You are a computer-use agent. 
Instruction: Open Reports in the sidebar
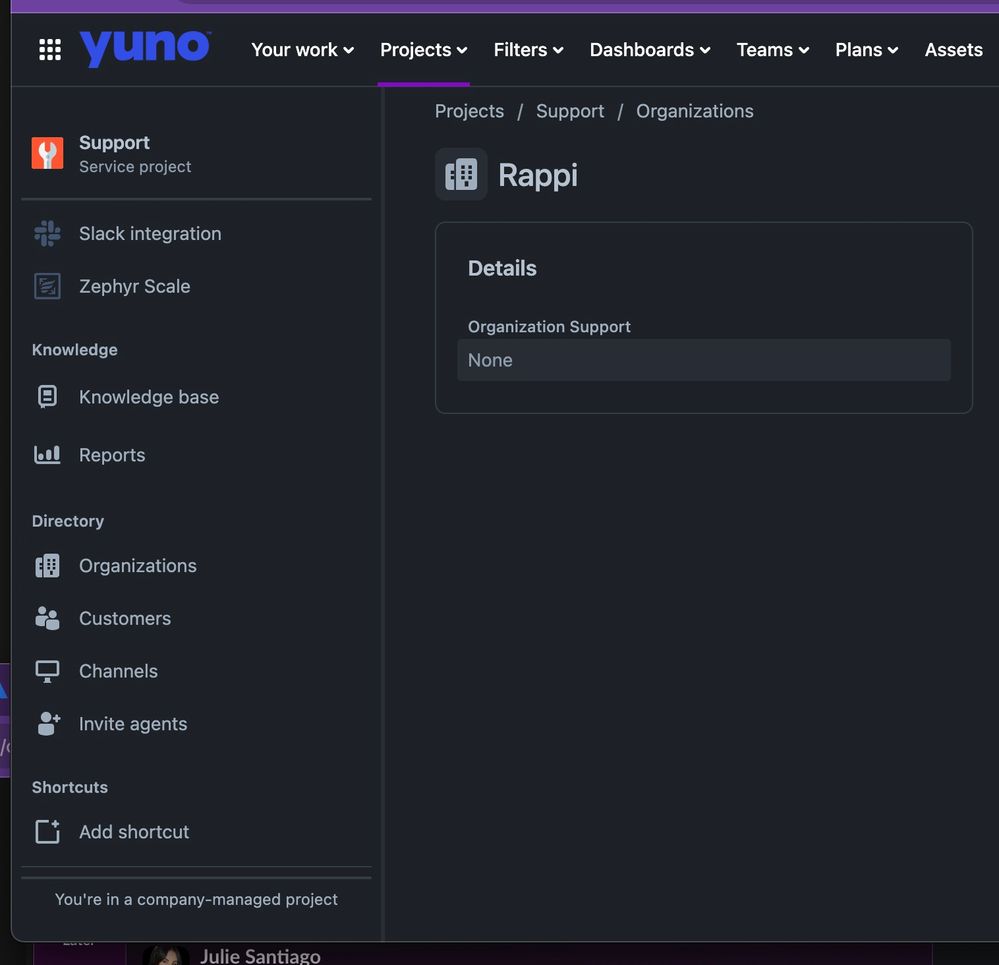112,455
